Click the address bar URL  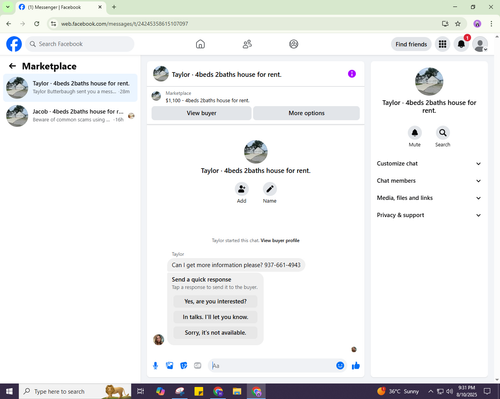click(x=124, y=24)
